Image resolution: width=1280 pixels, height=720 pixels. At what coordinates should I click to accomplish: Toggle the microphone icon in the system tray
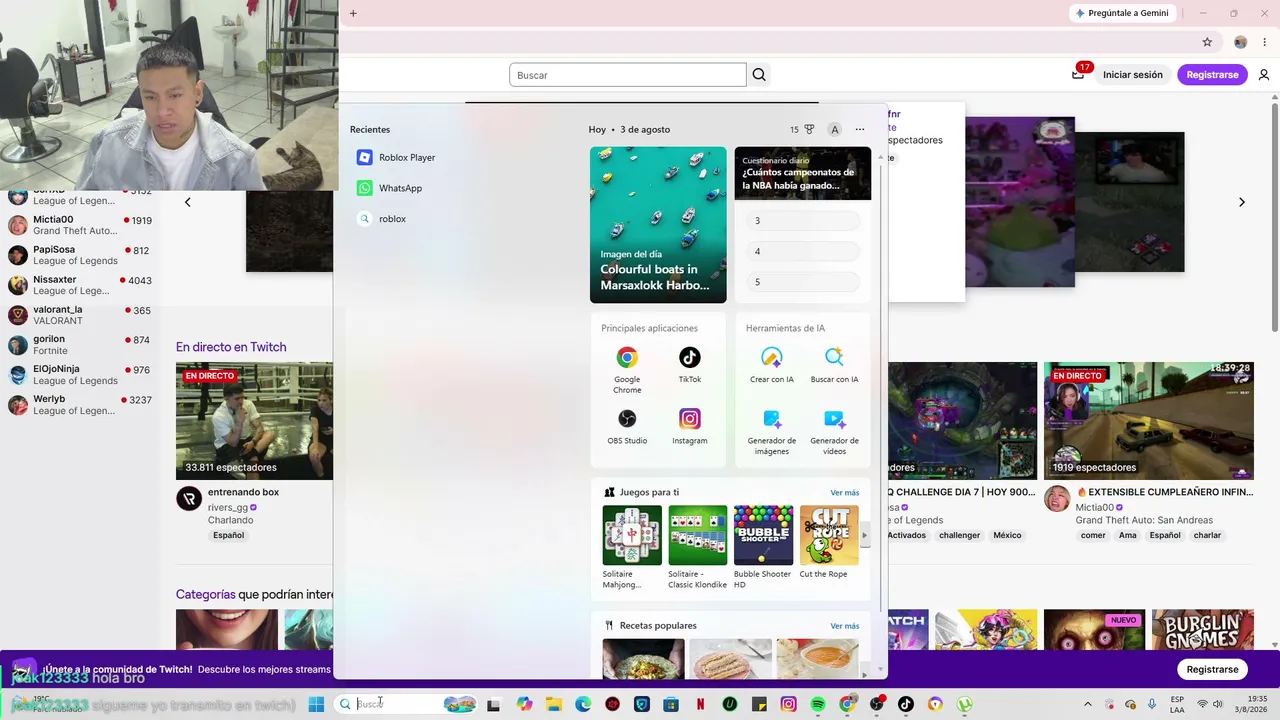point(1152,704)
